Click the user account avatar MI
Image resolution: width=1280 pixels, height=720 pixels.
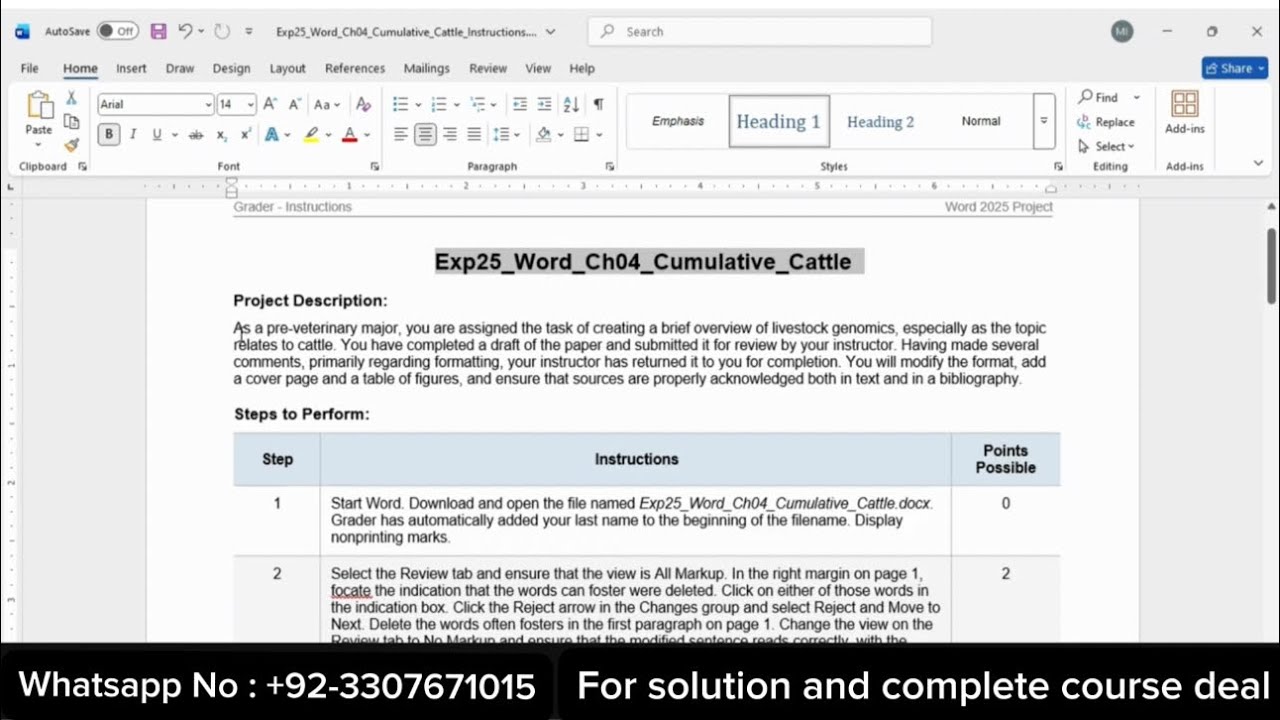click(x=1122, y=31)
